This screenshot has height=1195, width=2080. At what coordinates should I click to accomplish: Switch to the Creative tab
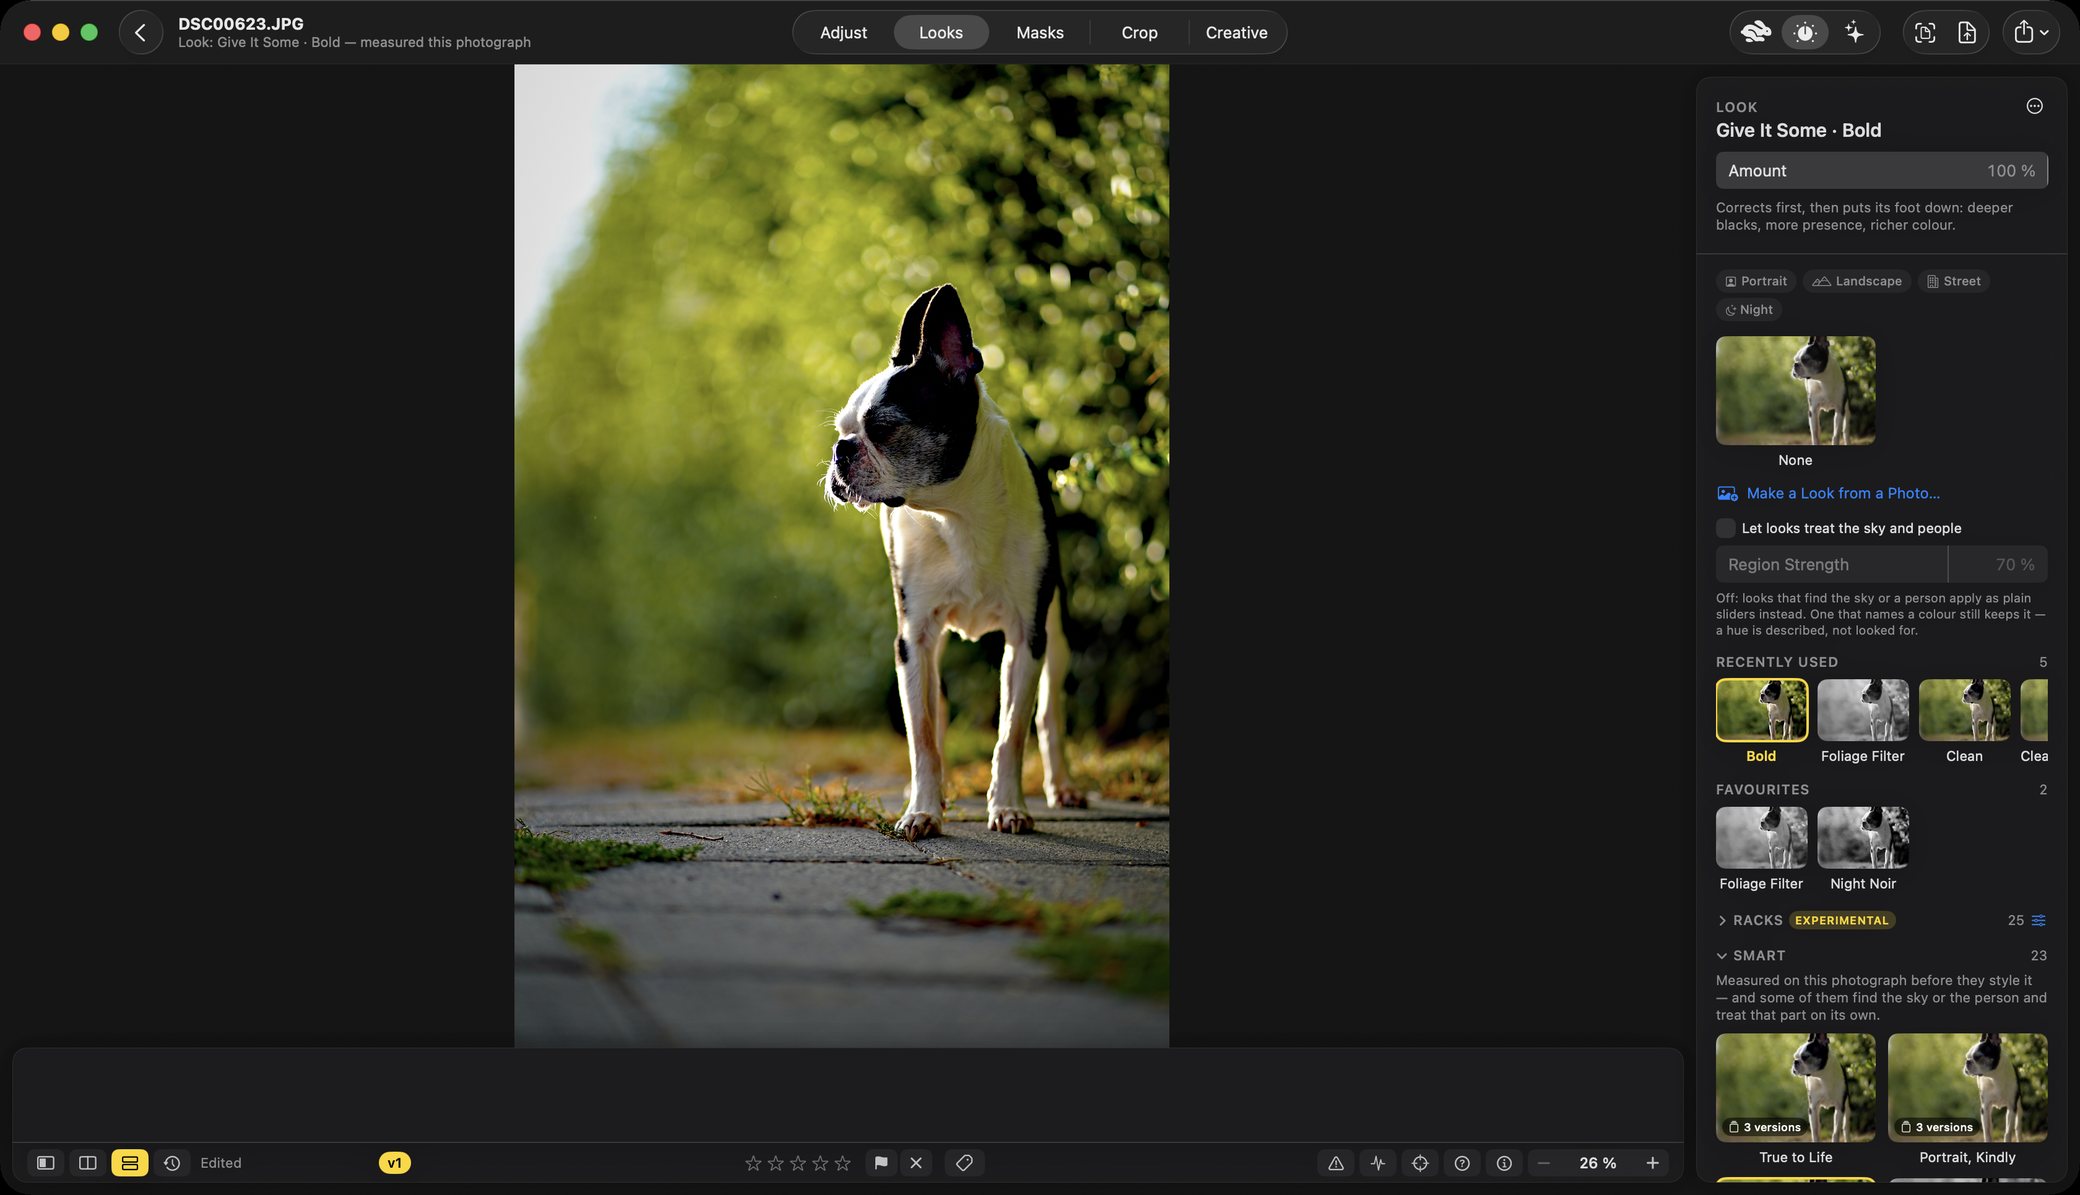coord(1236,32)
